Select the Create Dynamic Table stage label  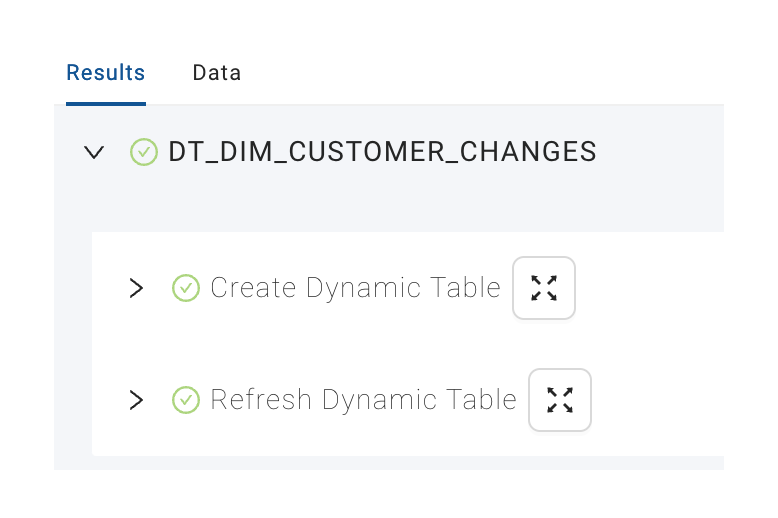(355, 288)
